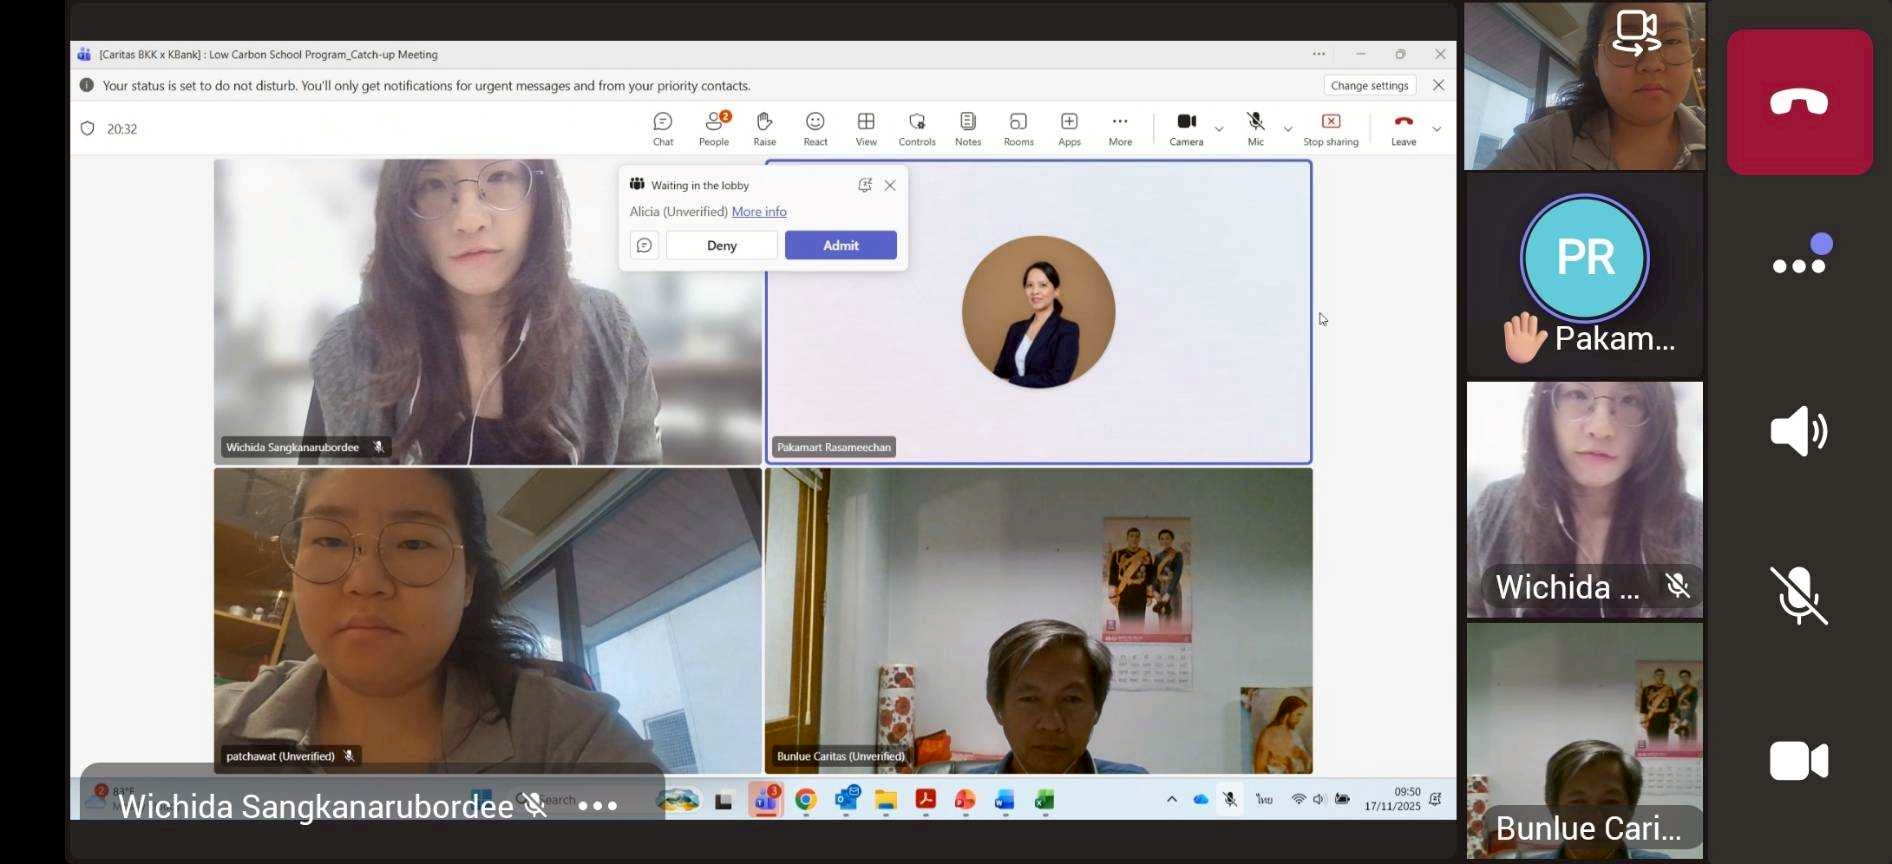Open the React emoji menu
Viewport: 1892px width, 864px height.
coord(815,128)
